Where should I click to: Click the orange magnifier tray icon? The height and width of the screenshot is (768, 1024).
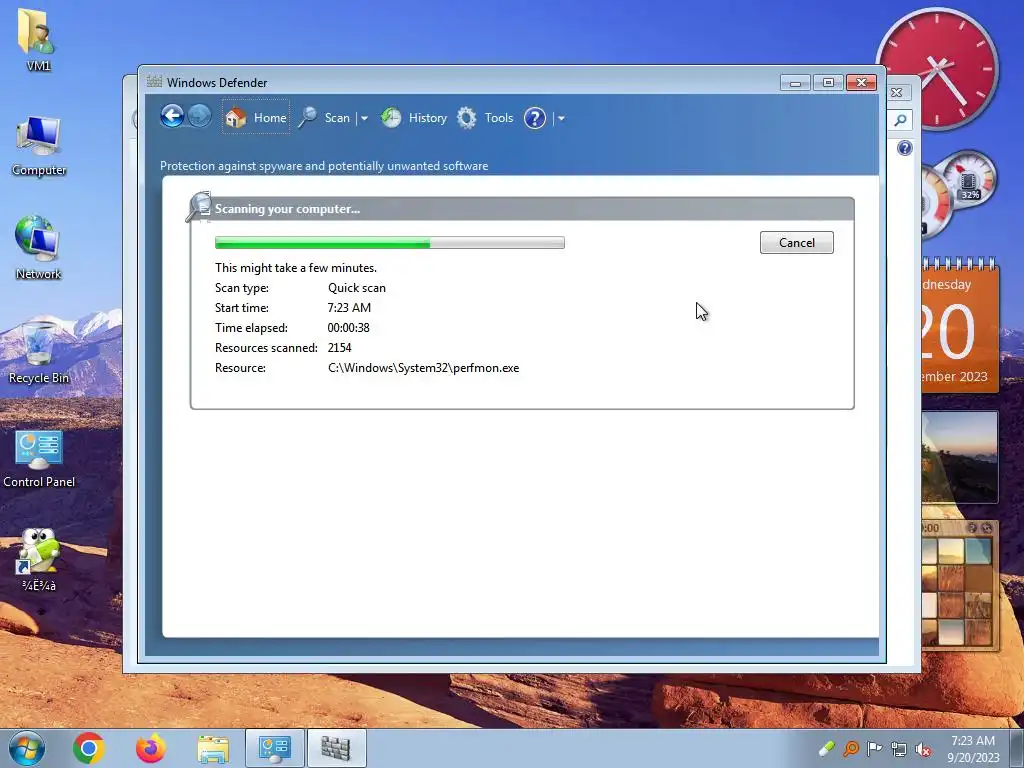click(851, 748)
